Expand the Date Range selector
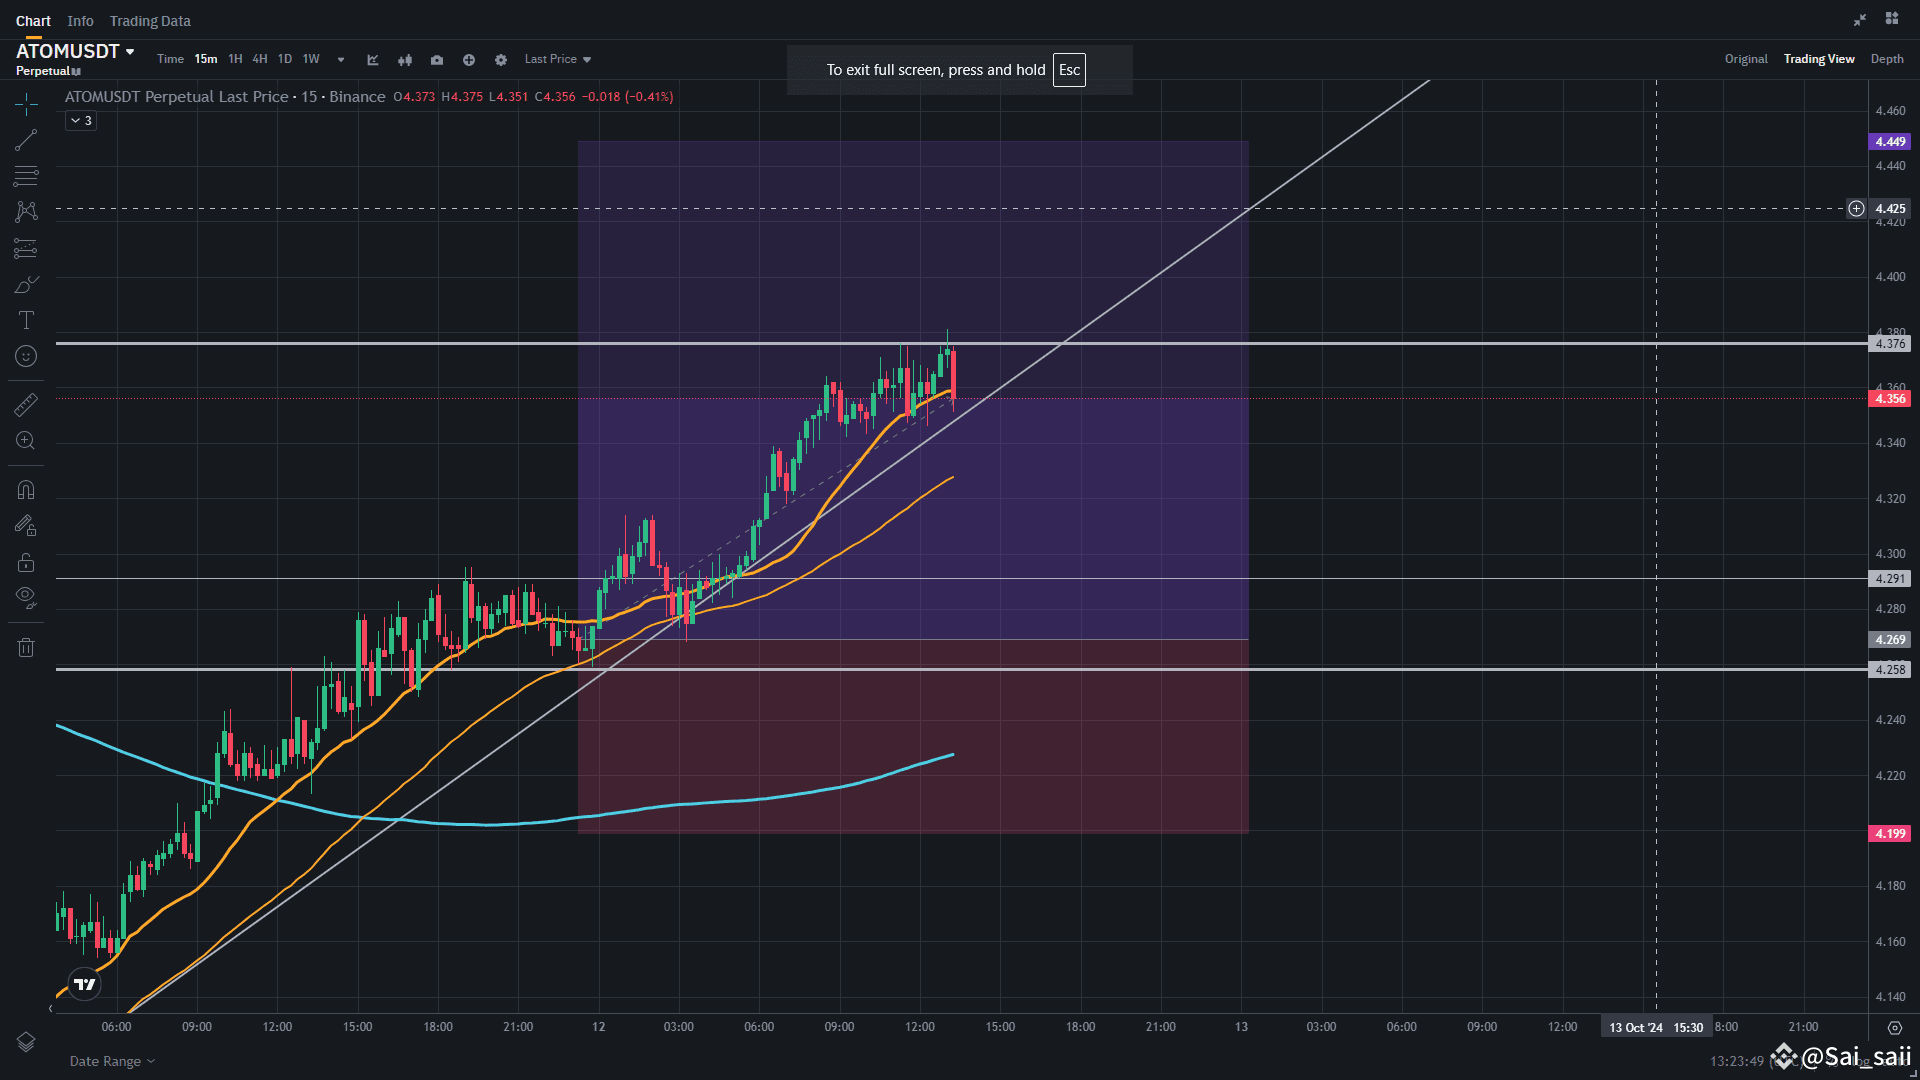The image size is (1920, 1080). (x=110, y=1060)
